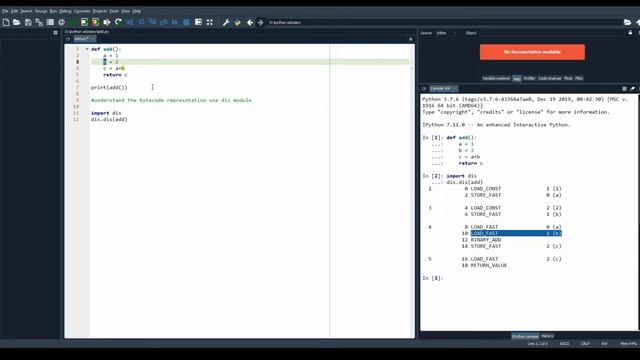Open the Search menu

tap(26, 11)
